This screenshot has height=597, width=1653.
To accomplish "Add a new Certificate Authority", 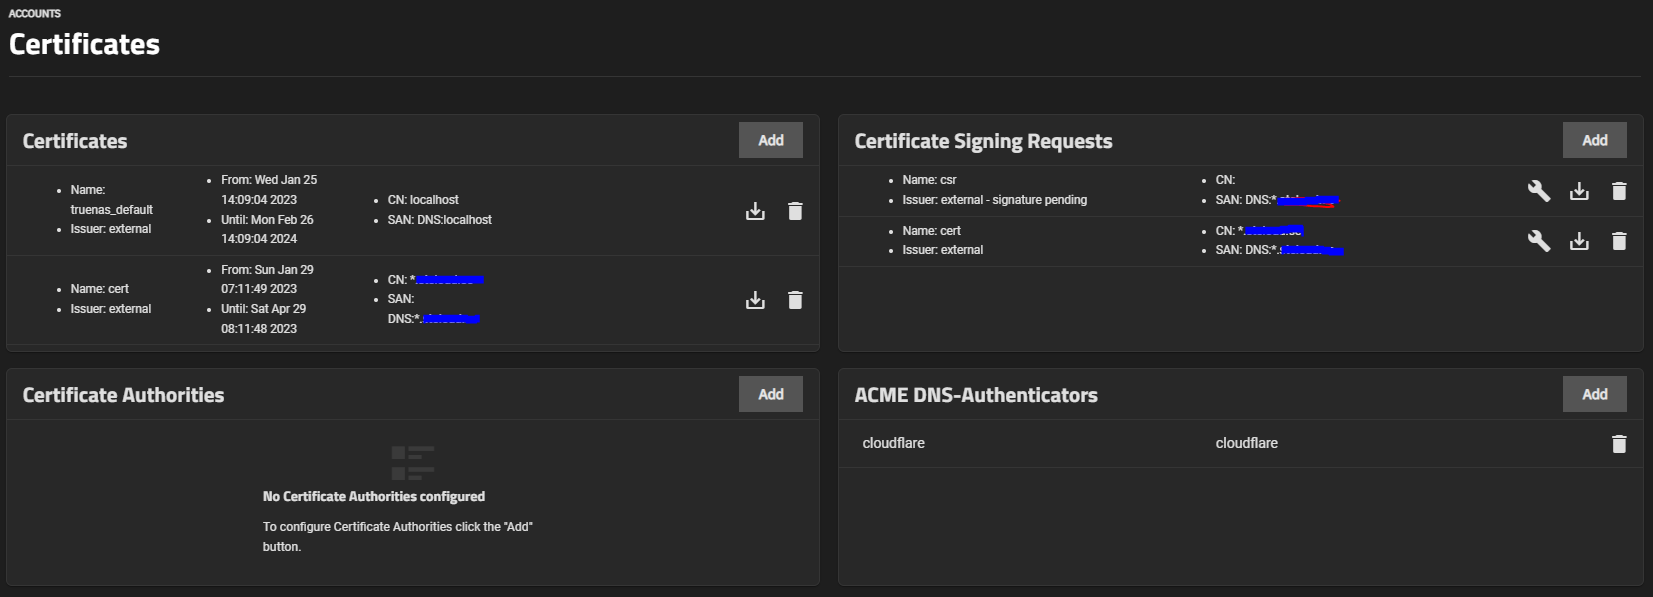I will pyautogui.click(x=771, y=394).
